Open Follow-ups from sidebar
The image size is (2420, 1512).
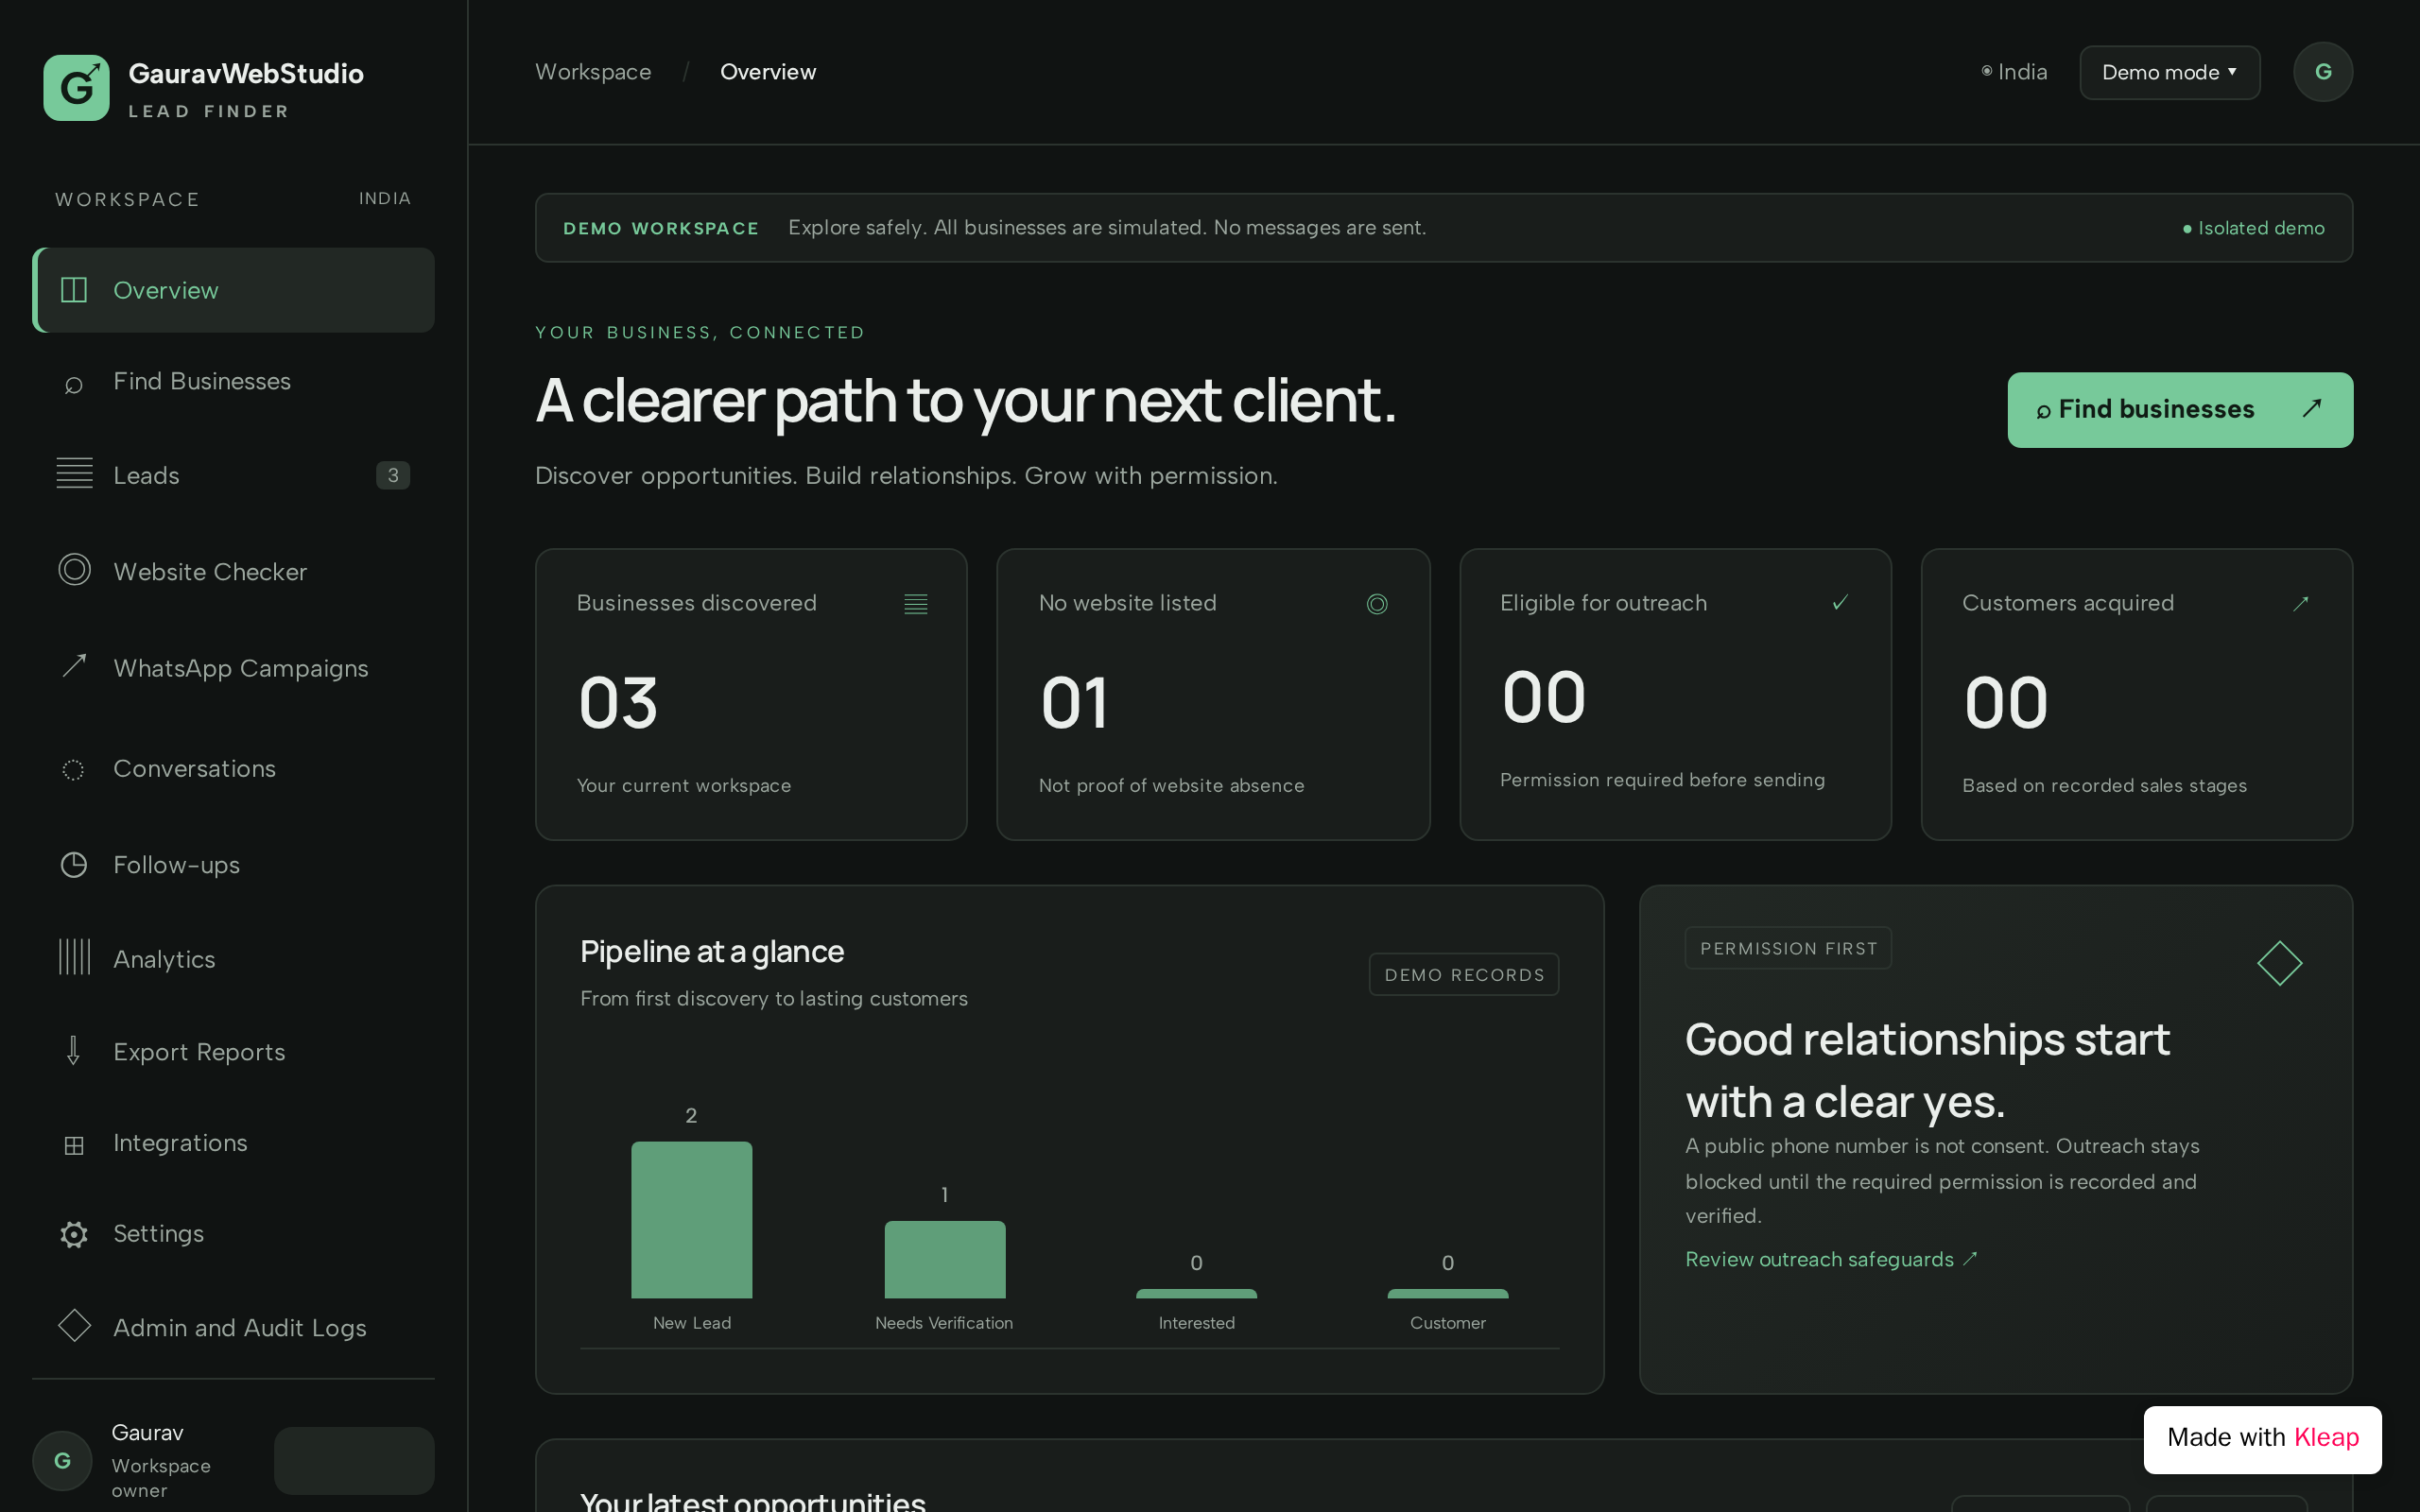pyautogui.click(x=234, y=865)
